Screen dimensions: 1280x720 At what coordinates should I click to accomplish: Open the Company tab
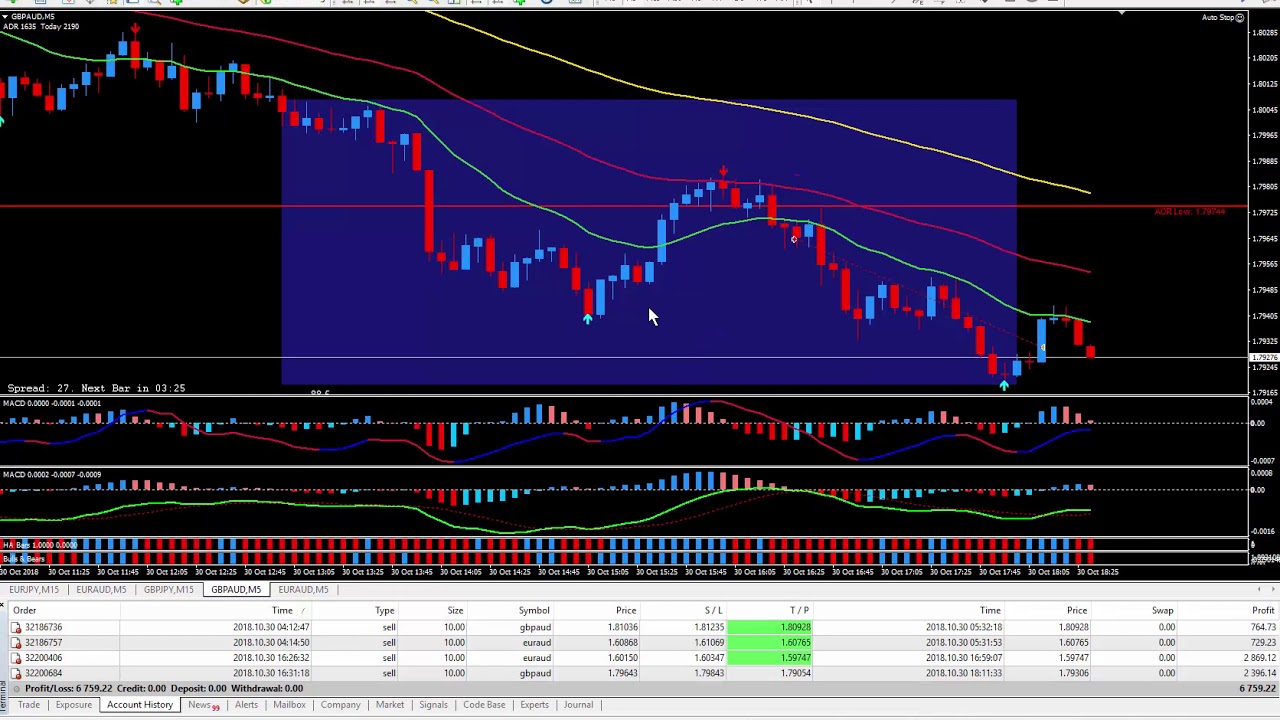point(340,705)
